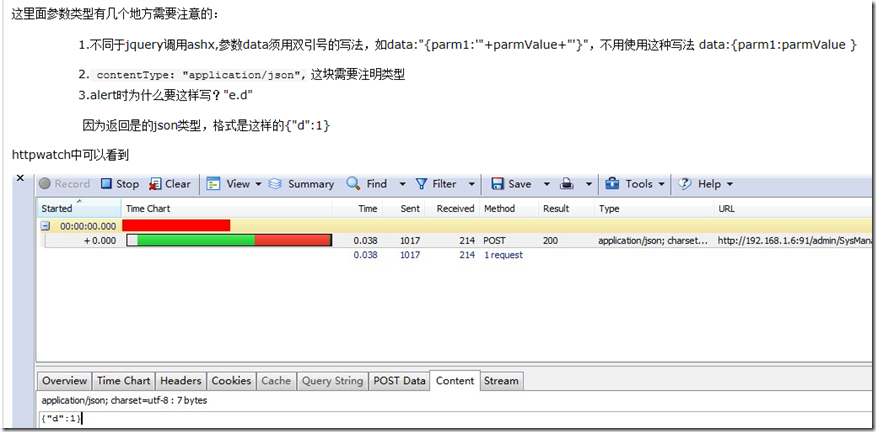This screenshot has width=876, height=432.
Task: Sort by the Method column header
Action: pos(509,208)
